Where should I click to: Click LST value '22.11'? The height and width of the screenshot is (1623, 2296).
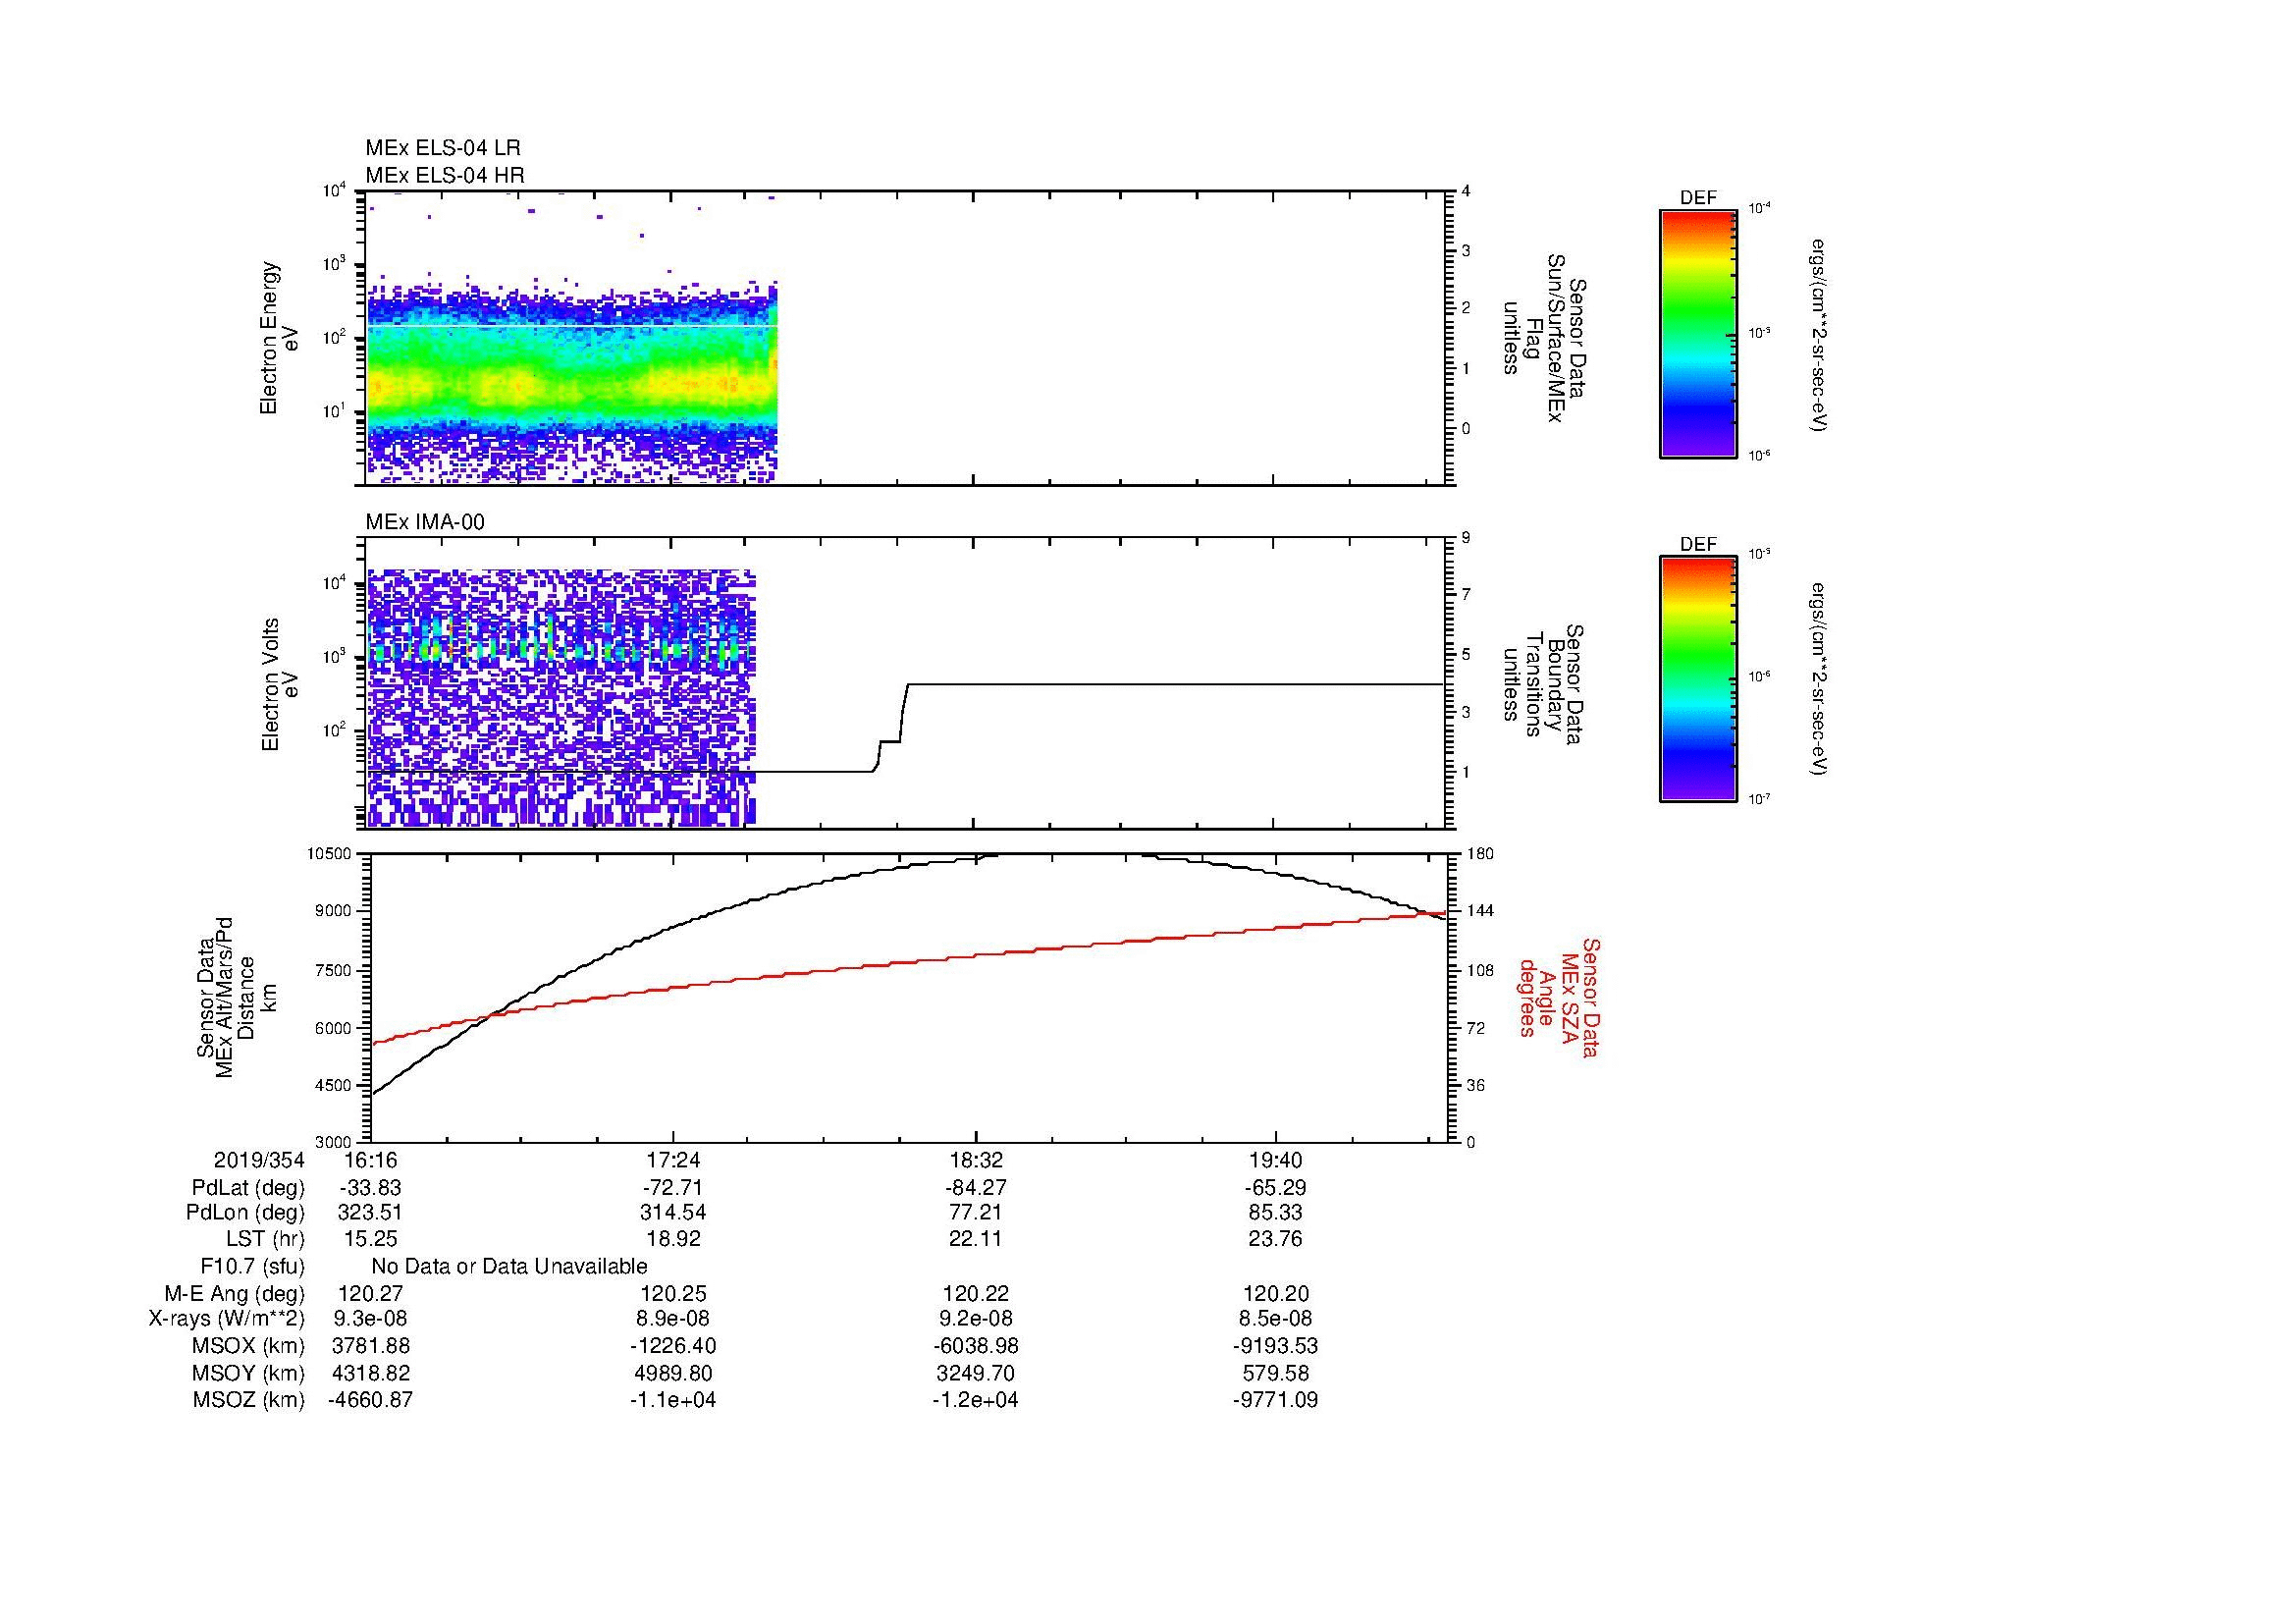[x=975, y=1239]
